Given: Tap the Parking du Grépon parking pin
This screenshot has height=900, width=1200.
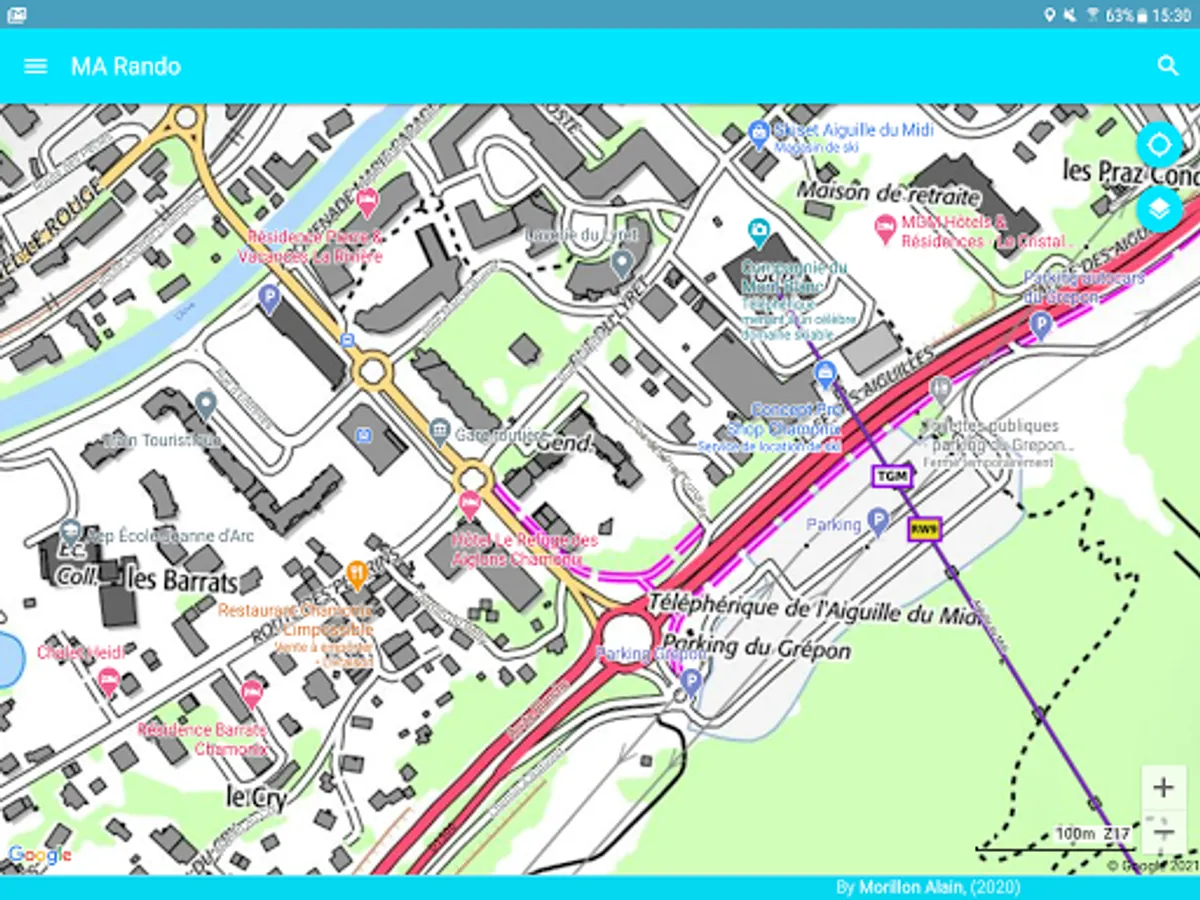Looking at the screenshot, I should pos(691,682).
